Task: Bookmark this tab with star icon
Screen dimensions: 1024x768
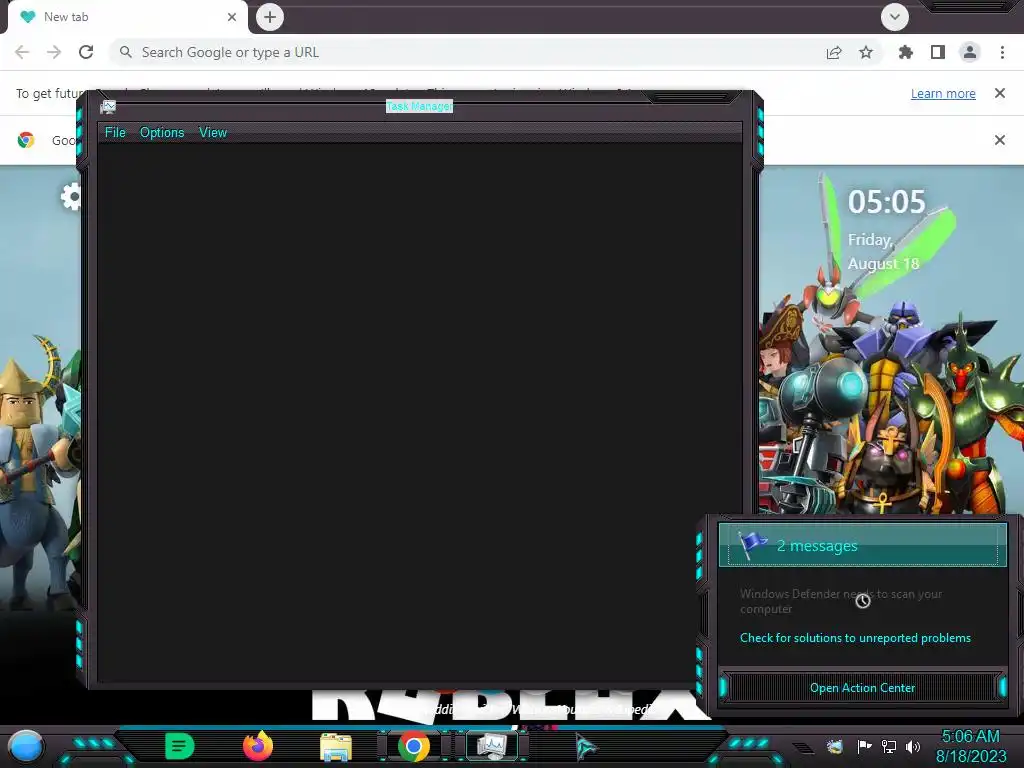Action: [x=866, y=52]
